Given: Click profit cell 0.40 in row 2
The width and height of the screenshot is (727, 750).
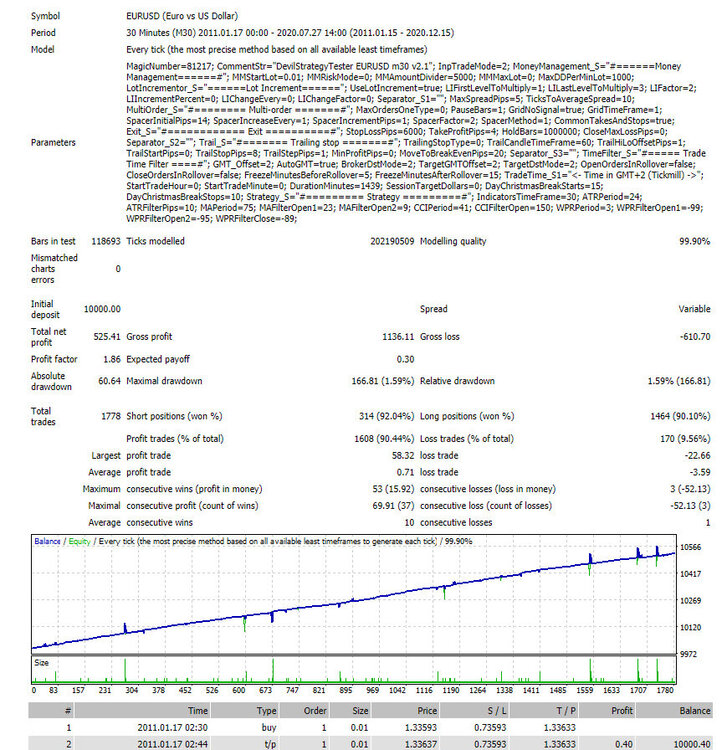Looking at the screenshot, I should coord(624,744).
